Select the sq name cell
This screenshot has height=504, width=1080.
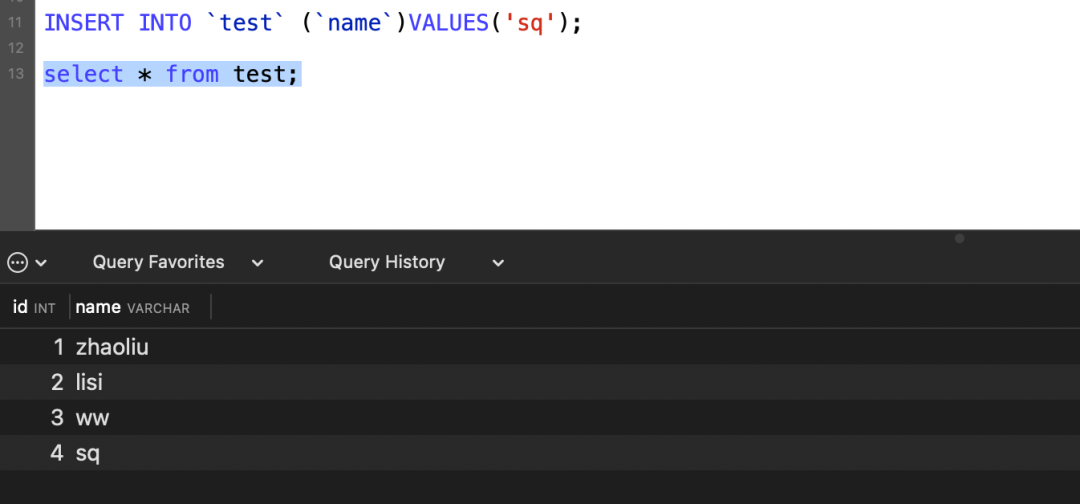click(88, 453)
